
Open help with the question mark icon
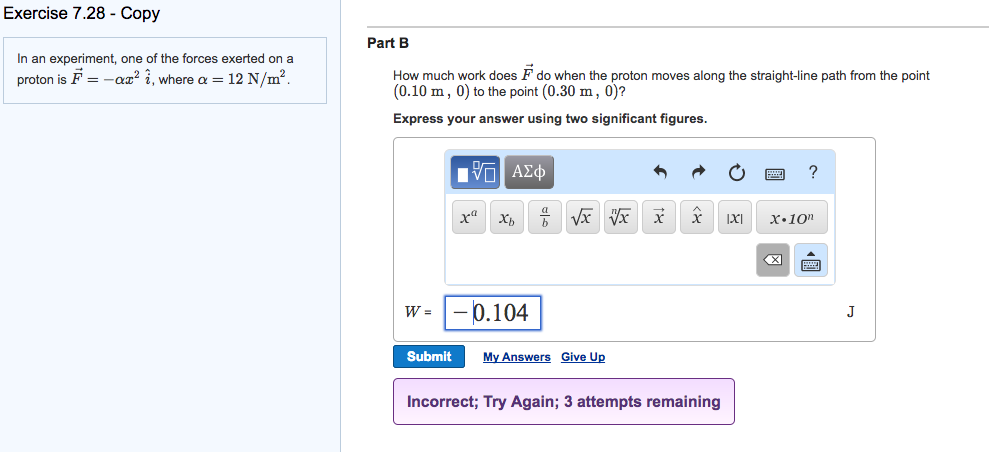click(x=813, y=172)
